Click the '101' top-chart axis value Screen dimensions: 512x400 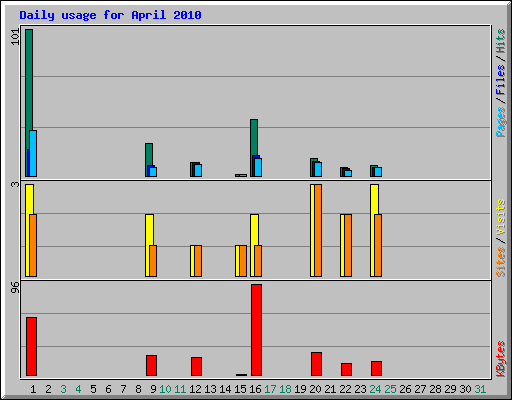[x=15, y=37]
